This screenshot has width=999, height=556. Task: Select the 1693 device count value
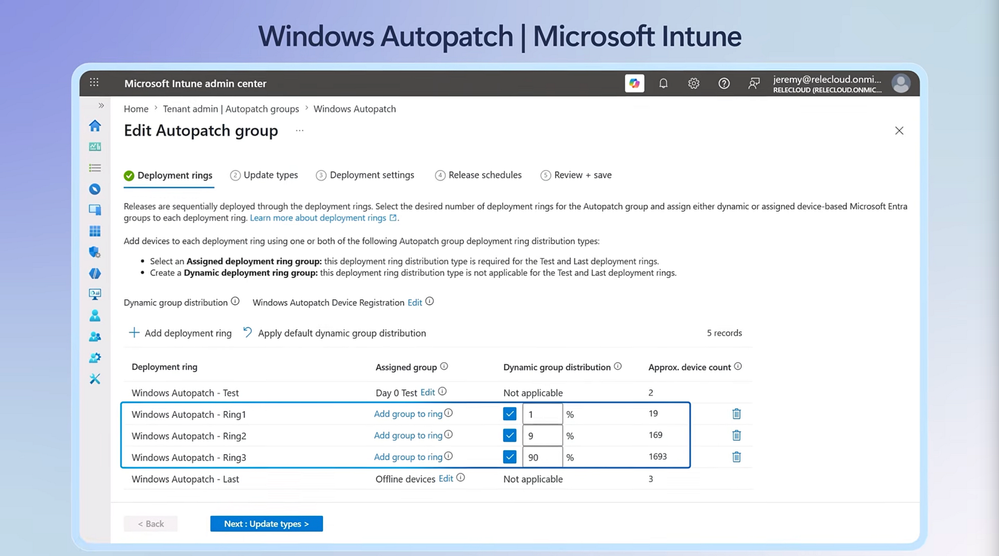pos(658,457)
